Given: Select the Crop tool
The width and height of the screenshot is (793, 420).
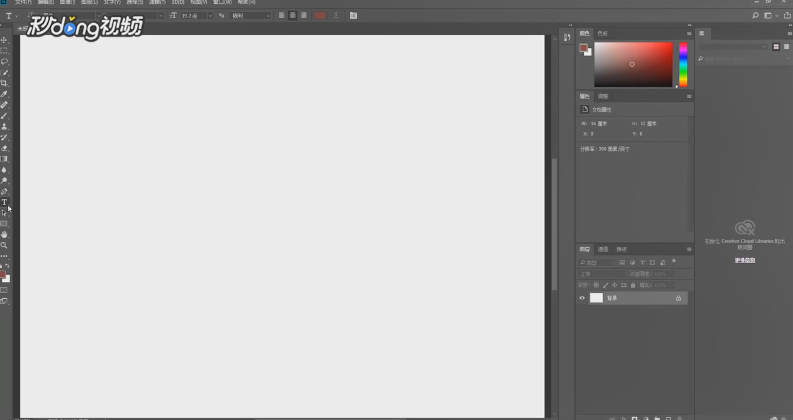Looking at the screenshot, I should 4,83.
